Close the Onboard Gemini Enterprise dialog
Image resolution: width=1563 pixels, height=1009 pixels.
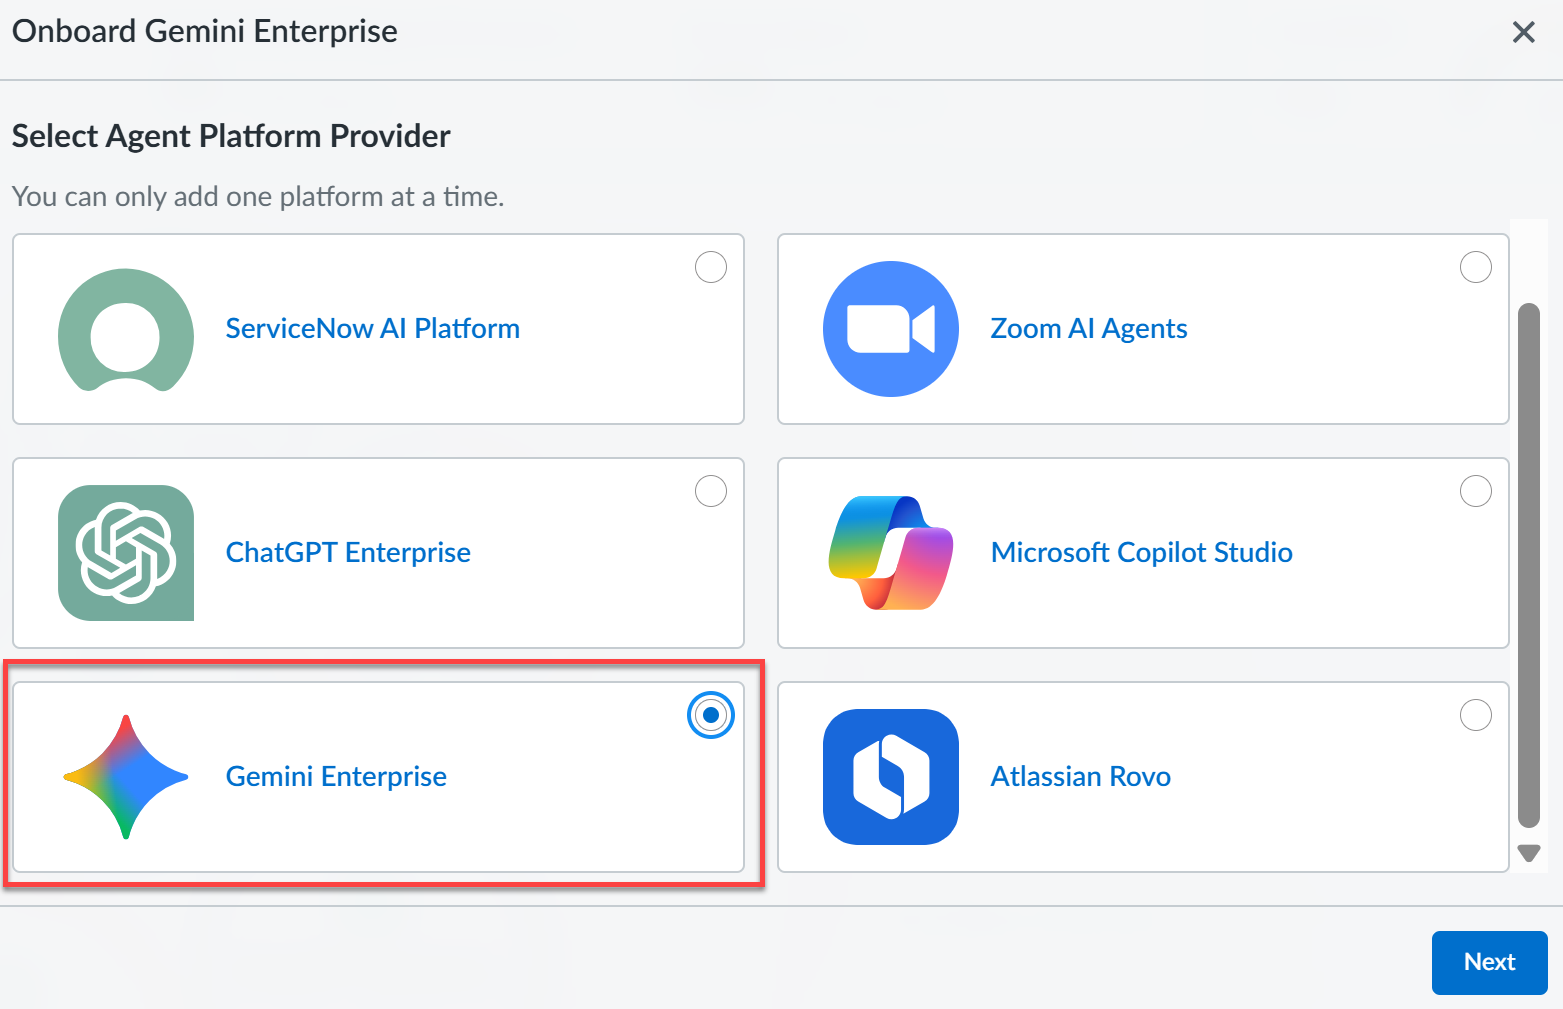tap(1523, 32)
